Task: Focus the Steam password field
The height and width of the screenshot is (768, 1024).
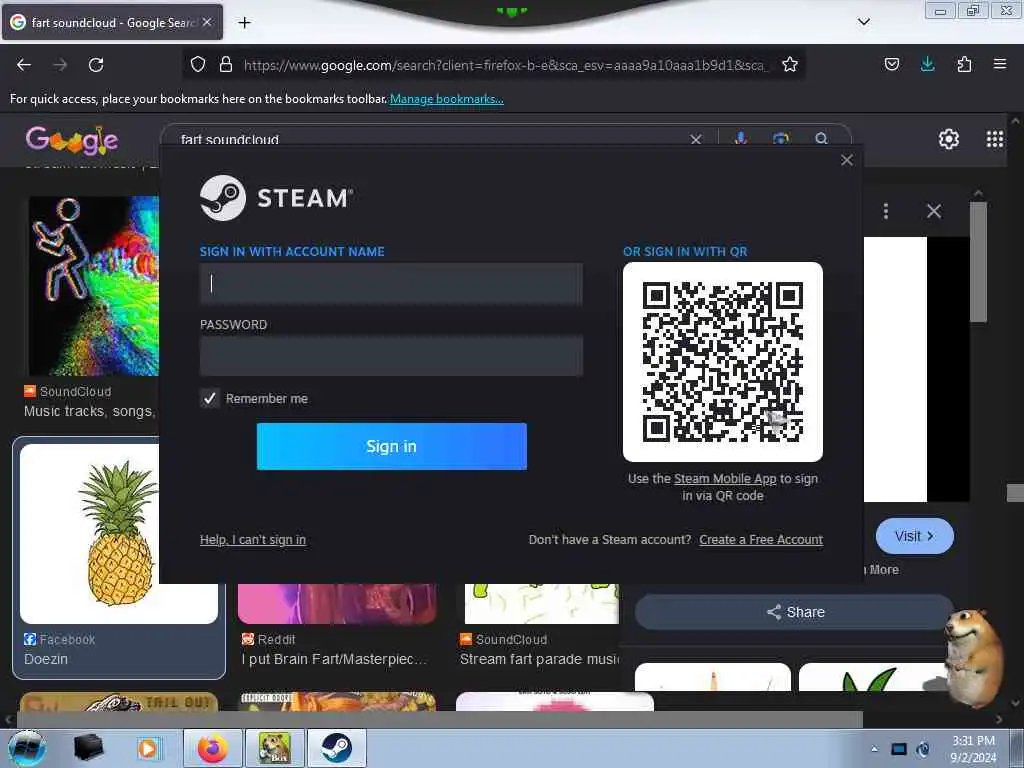Action: click(391, 356)
